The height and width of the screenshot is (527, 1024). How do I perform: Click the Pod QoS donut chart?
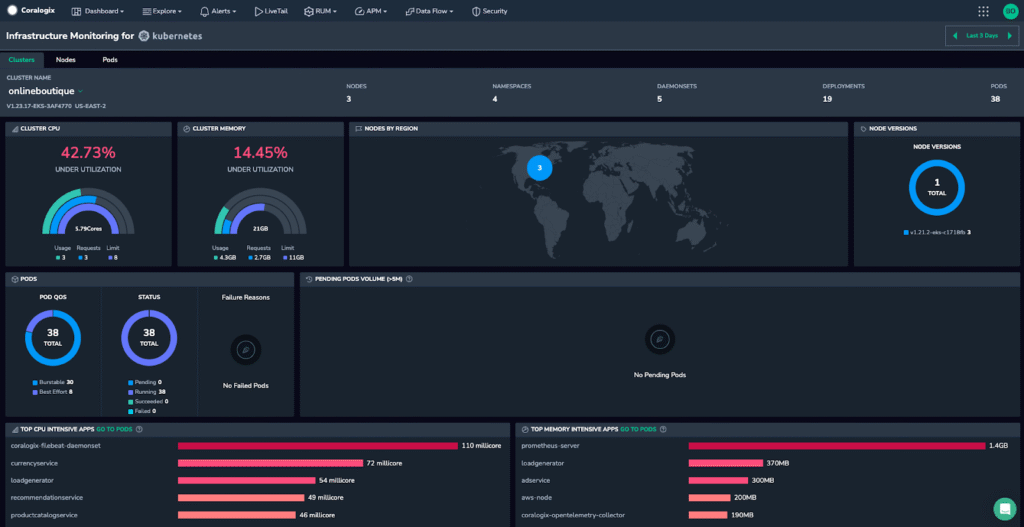tap(53, 337)
